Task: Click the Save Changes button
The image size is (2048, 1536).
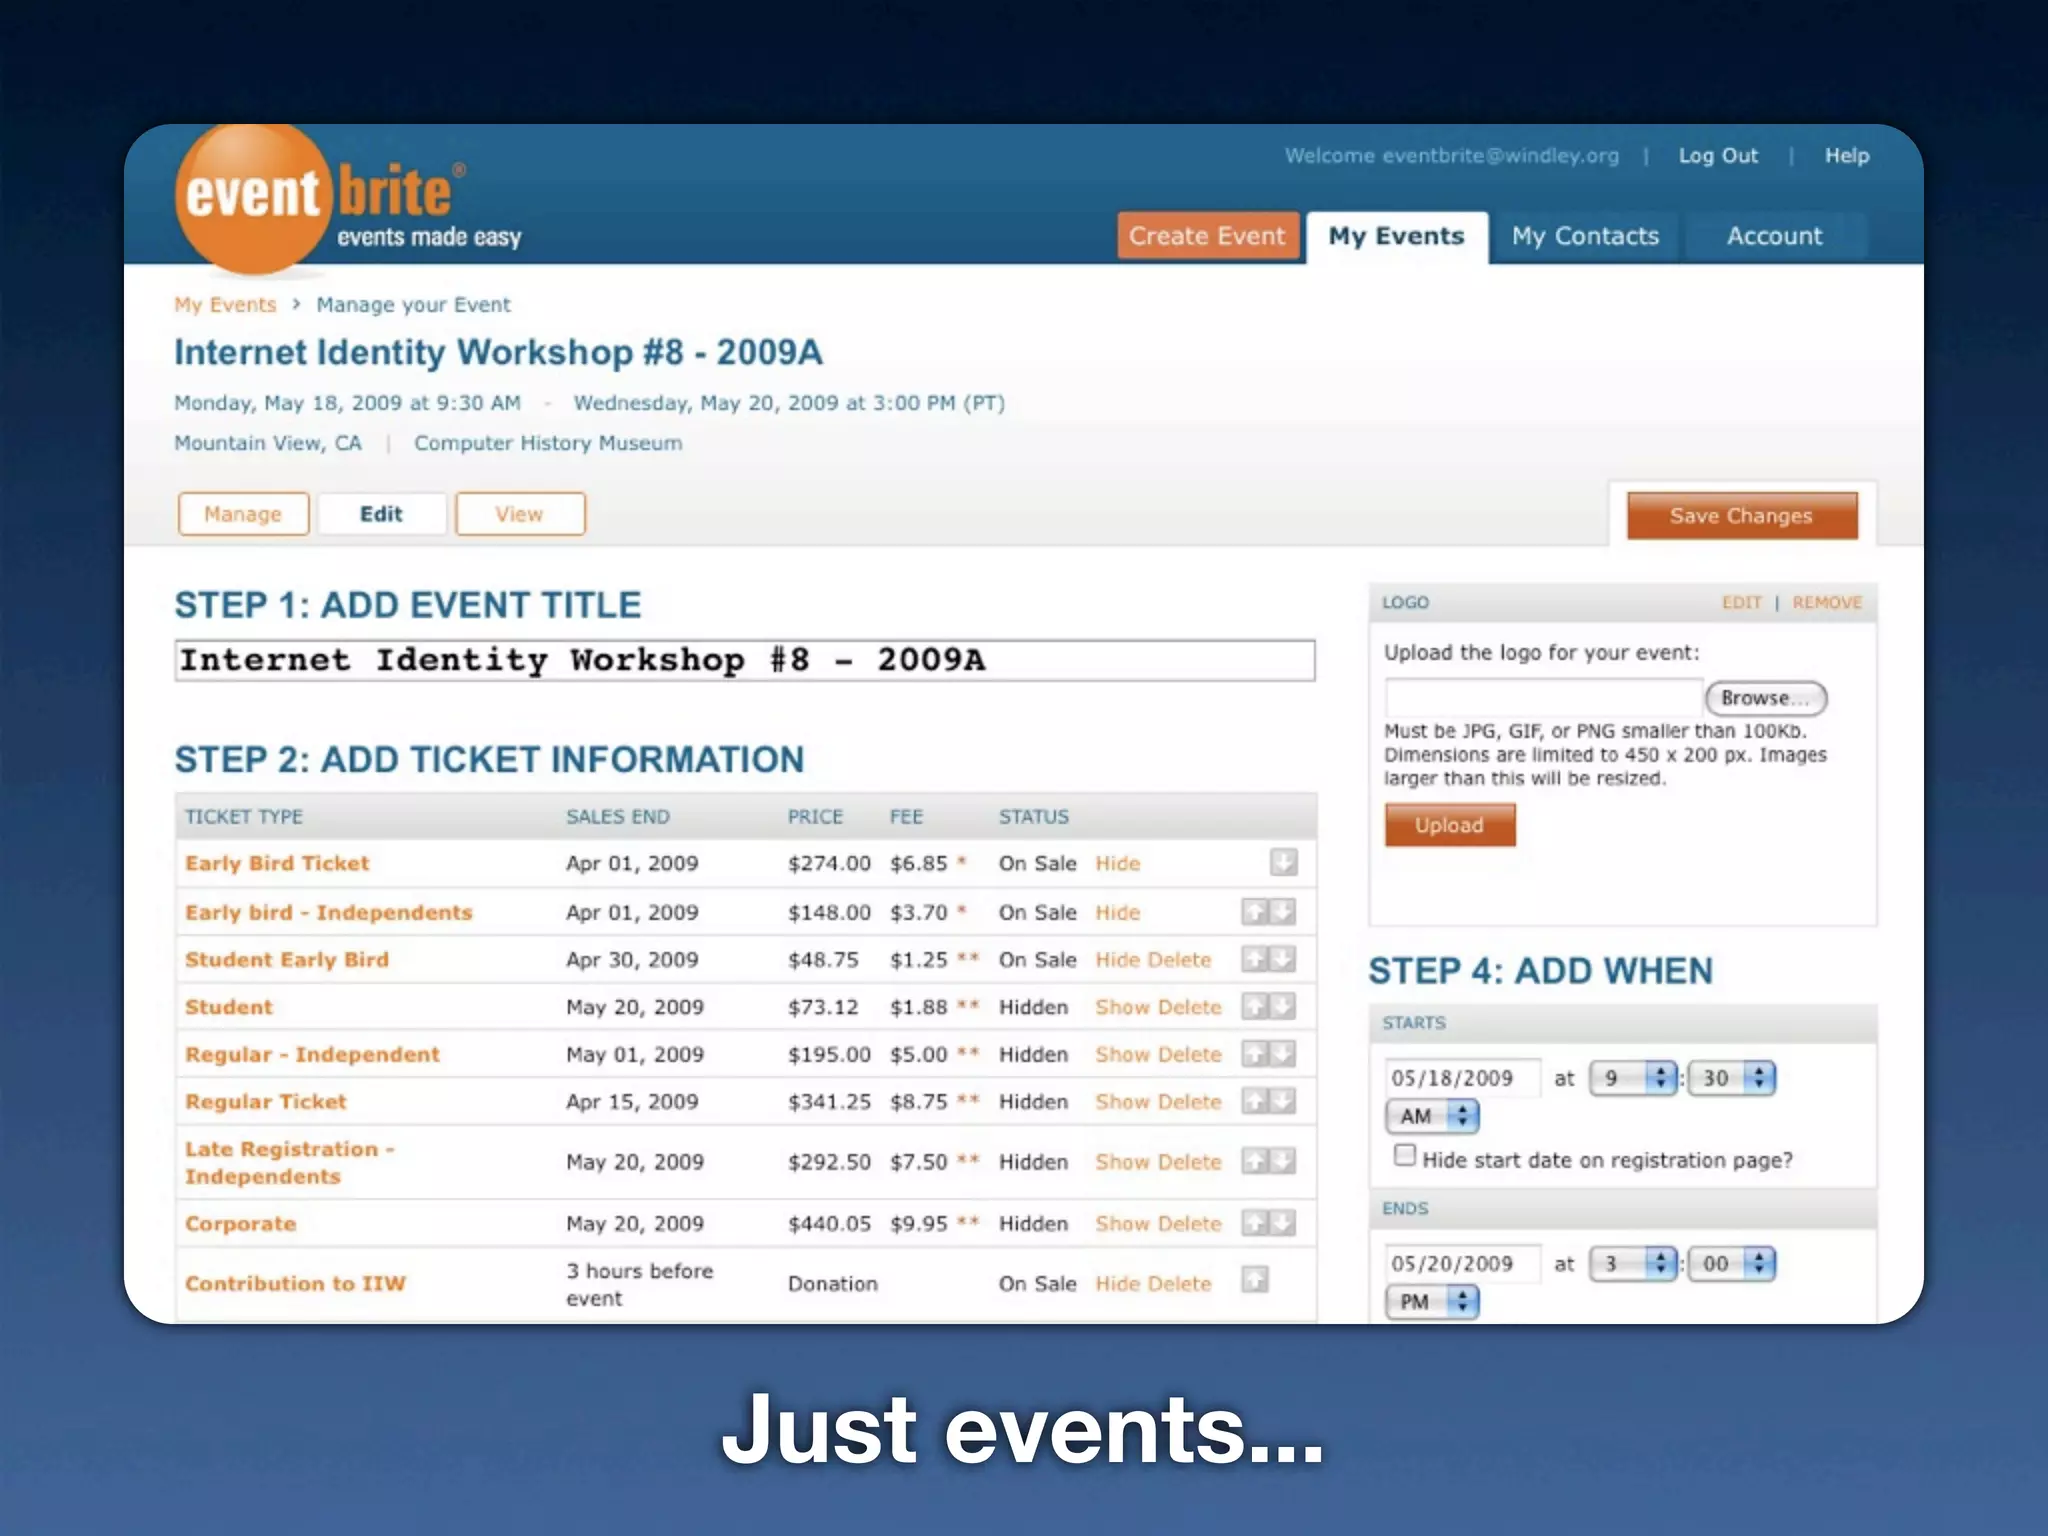Action: [1742, 516]
